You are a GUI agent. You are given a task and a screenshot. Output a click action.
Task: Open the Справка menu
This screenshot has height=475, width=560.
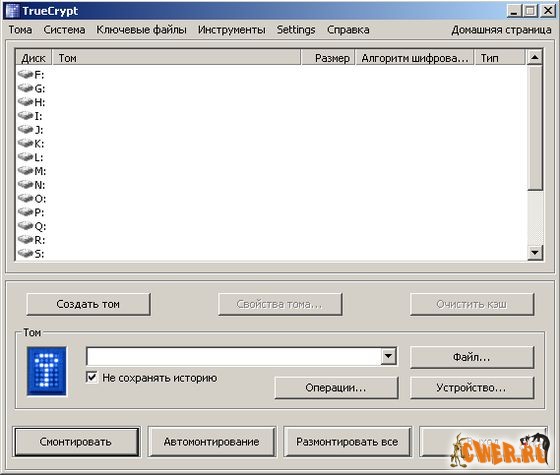[x=348, y=30]
